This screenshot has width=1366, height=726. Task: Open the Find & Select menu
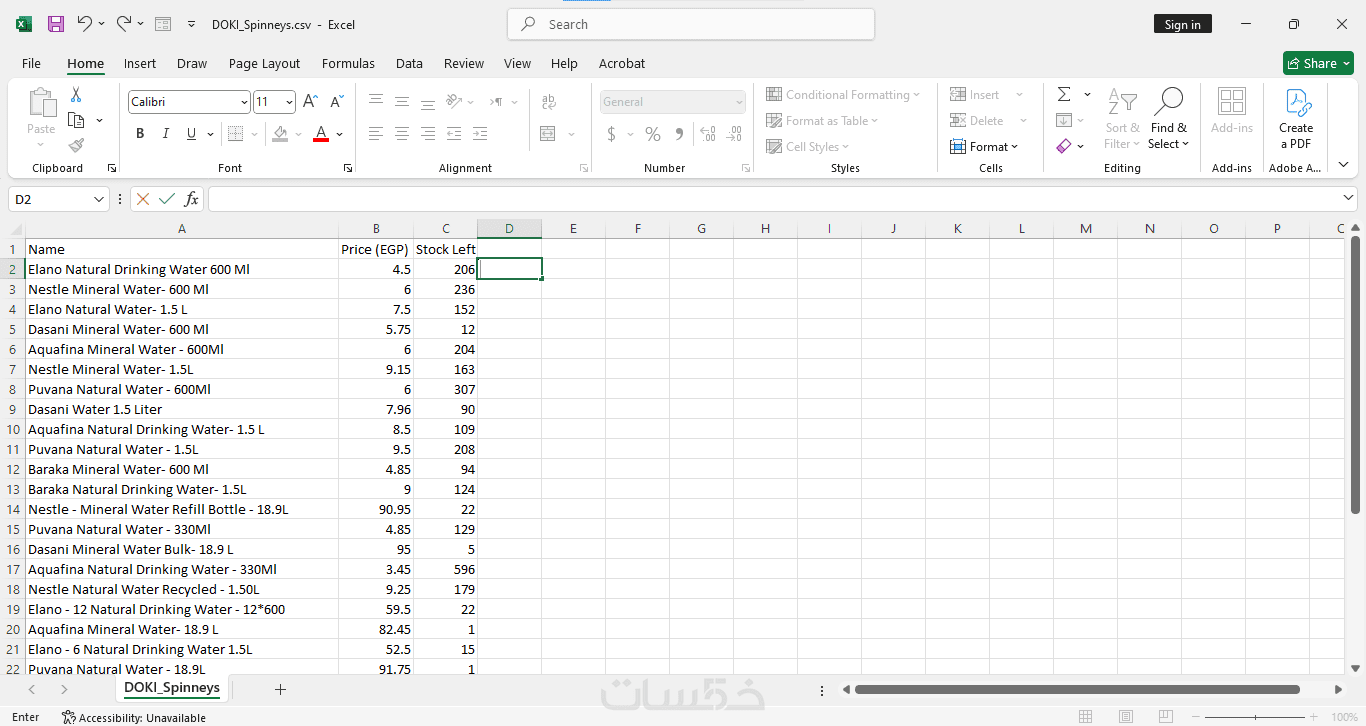(1169, 119)
